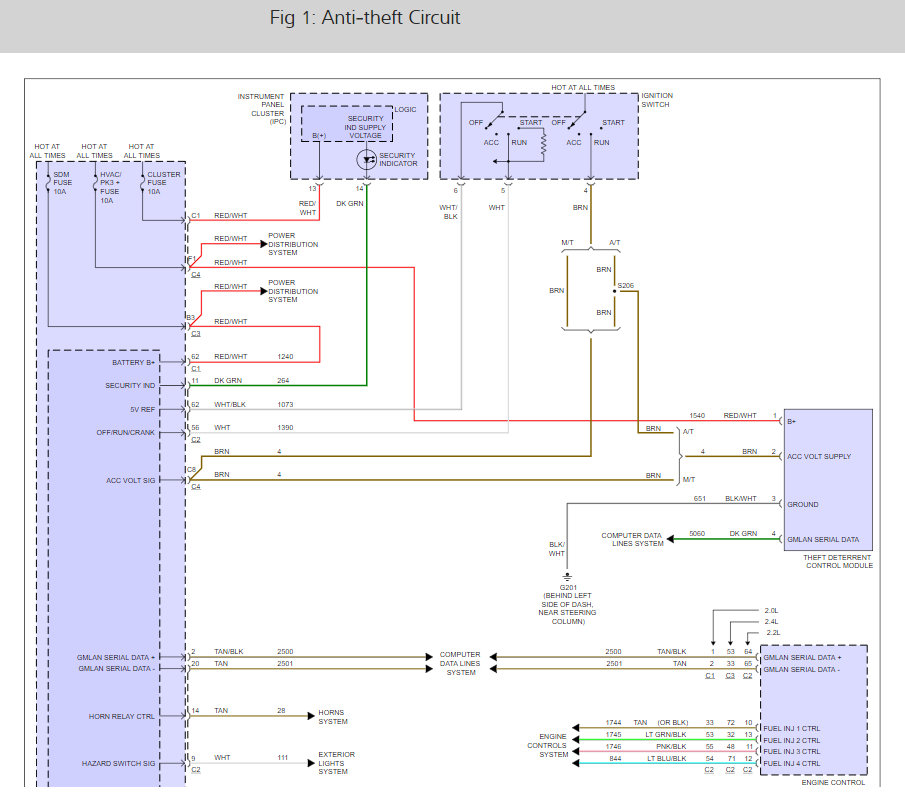Click circuit number '264'
This screenshot has height=804, width=905.
coord(283,380)
